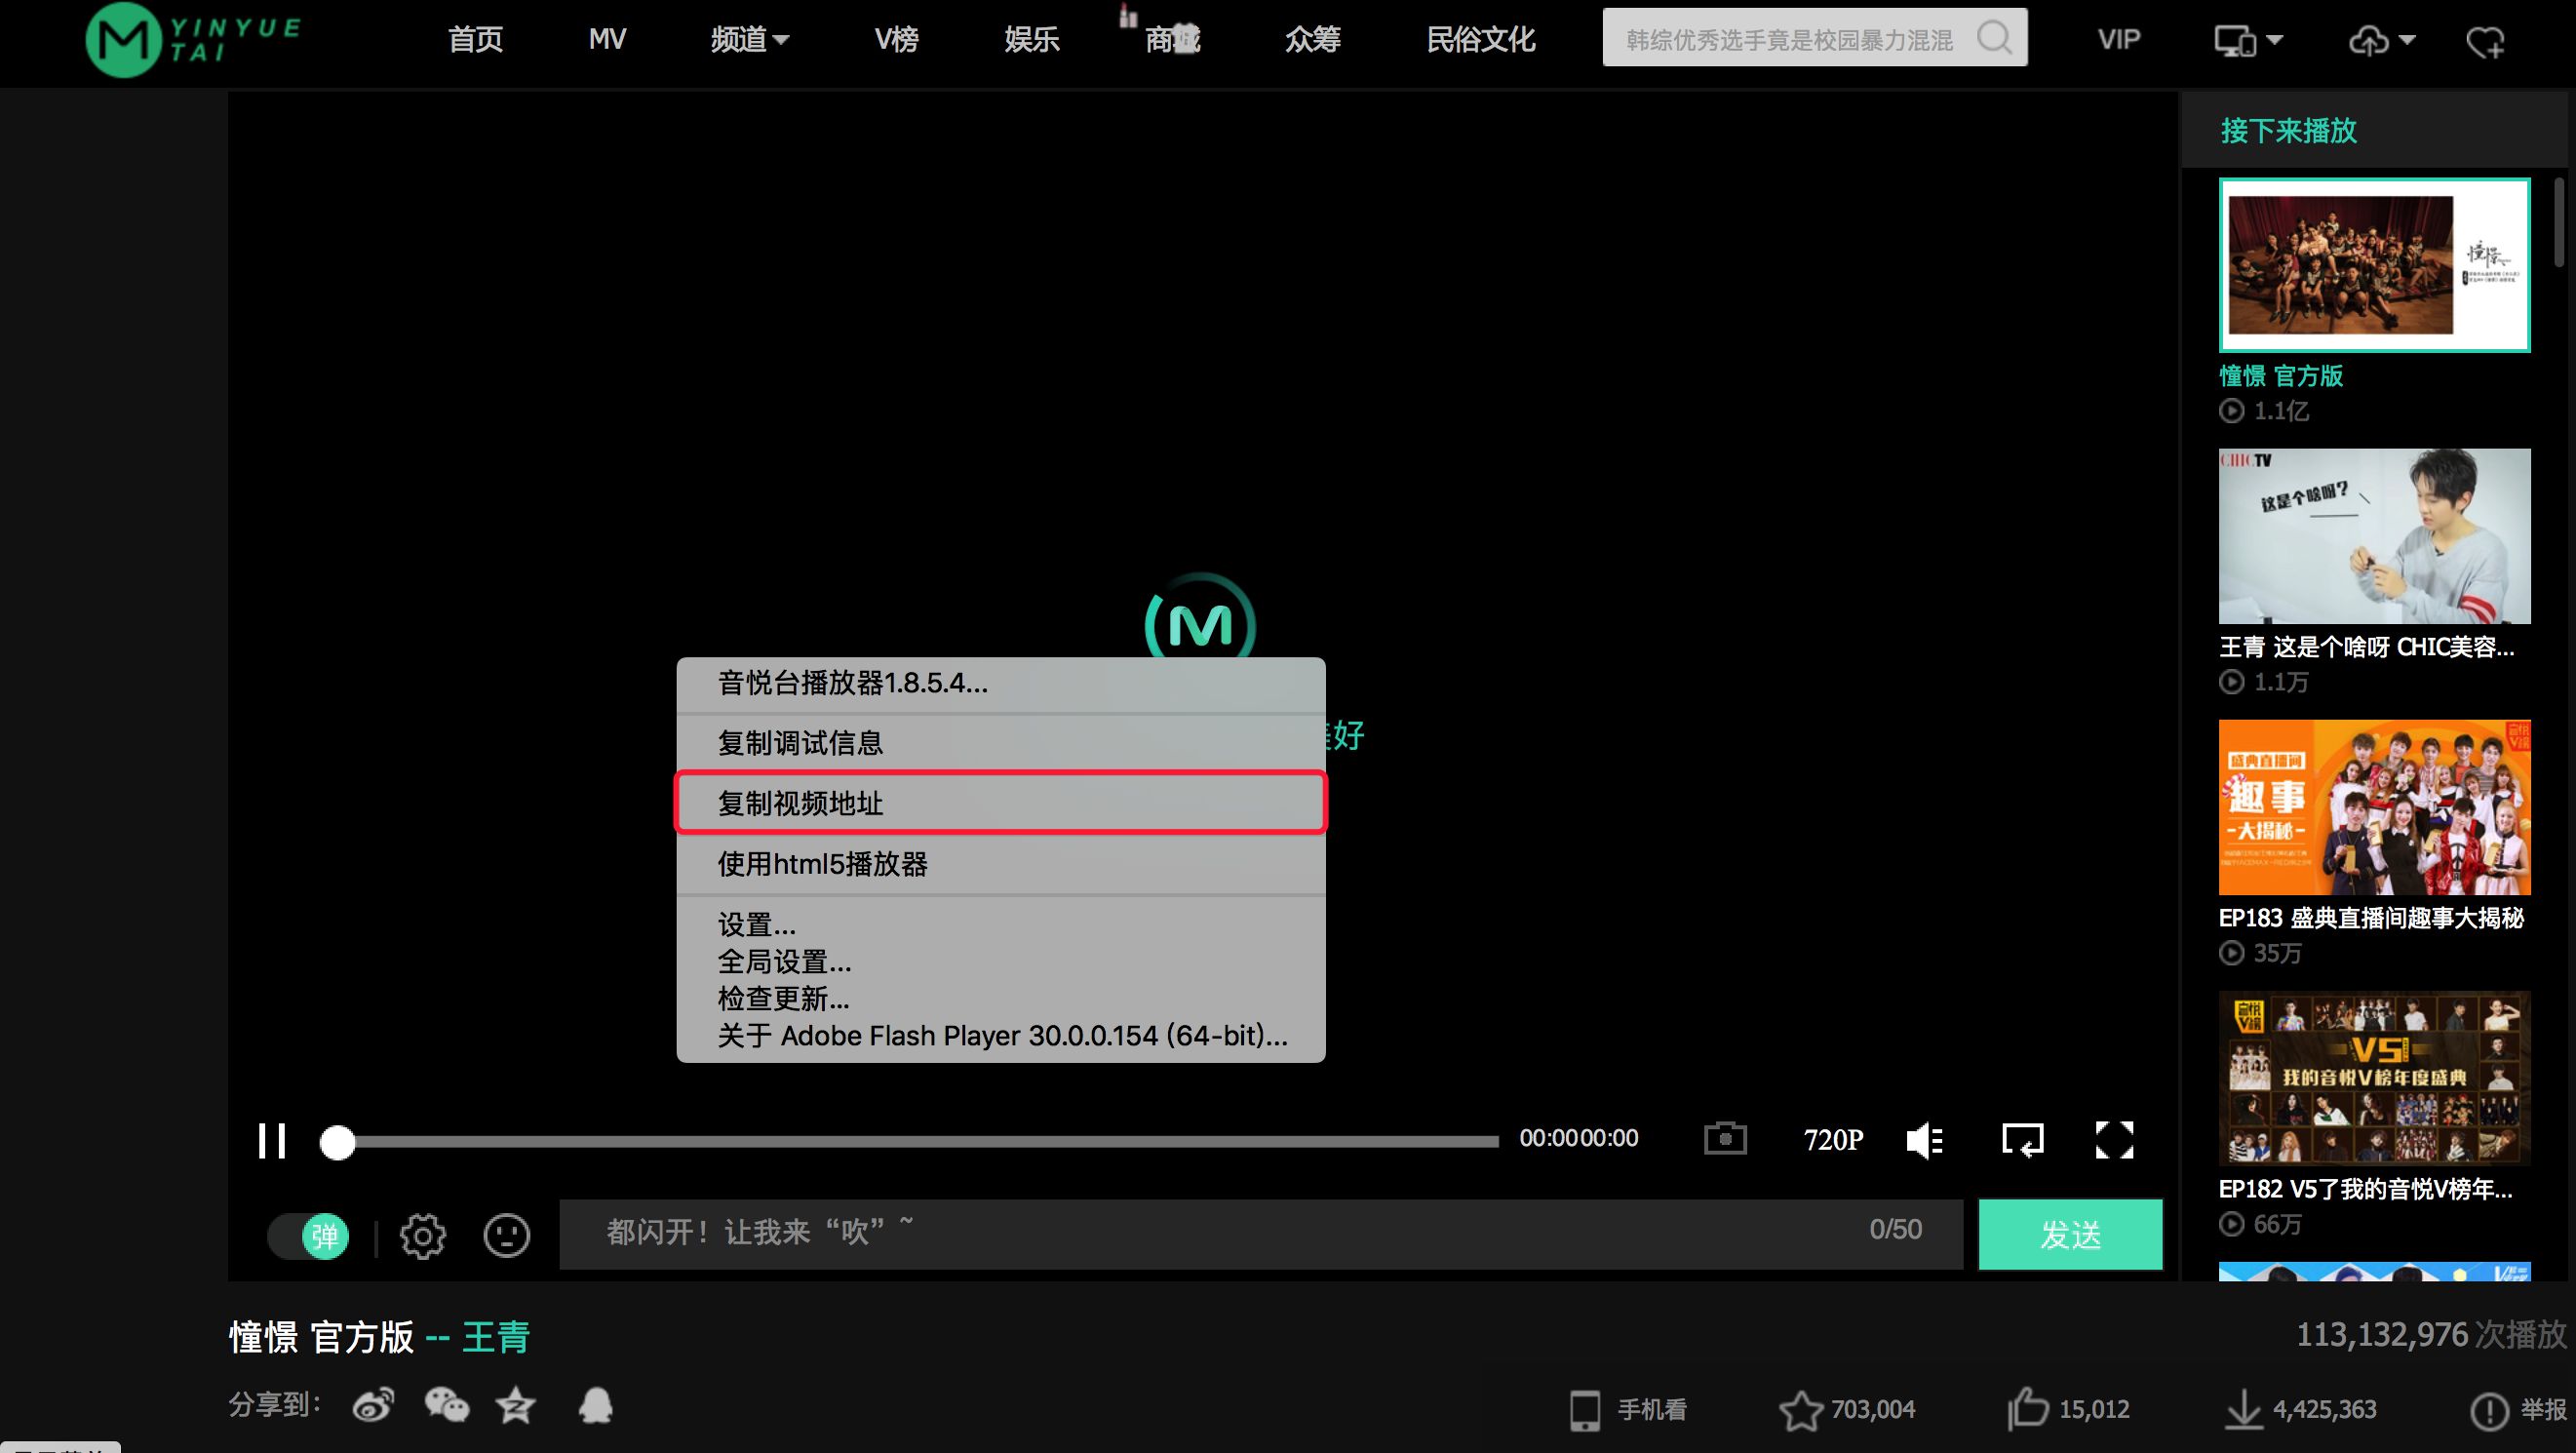Image resolution: width=2576 pixels, height=1453 pixels.
Task: Take a screenshot with camera icon
Action: (x=1725, y=1138)
